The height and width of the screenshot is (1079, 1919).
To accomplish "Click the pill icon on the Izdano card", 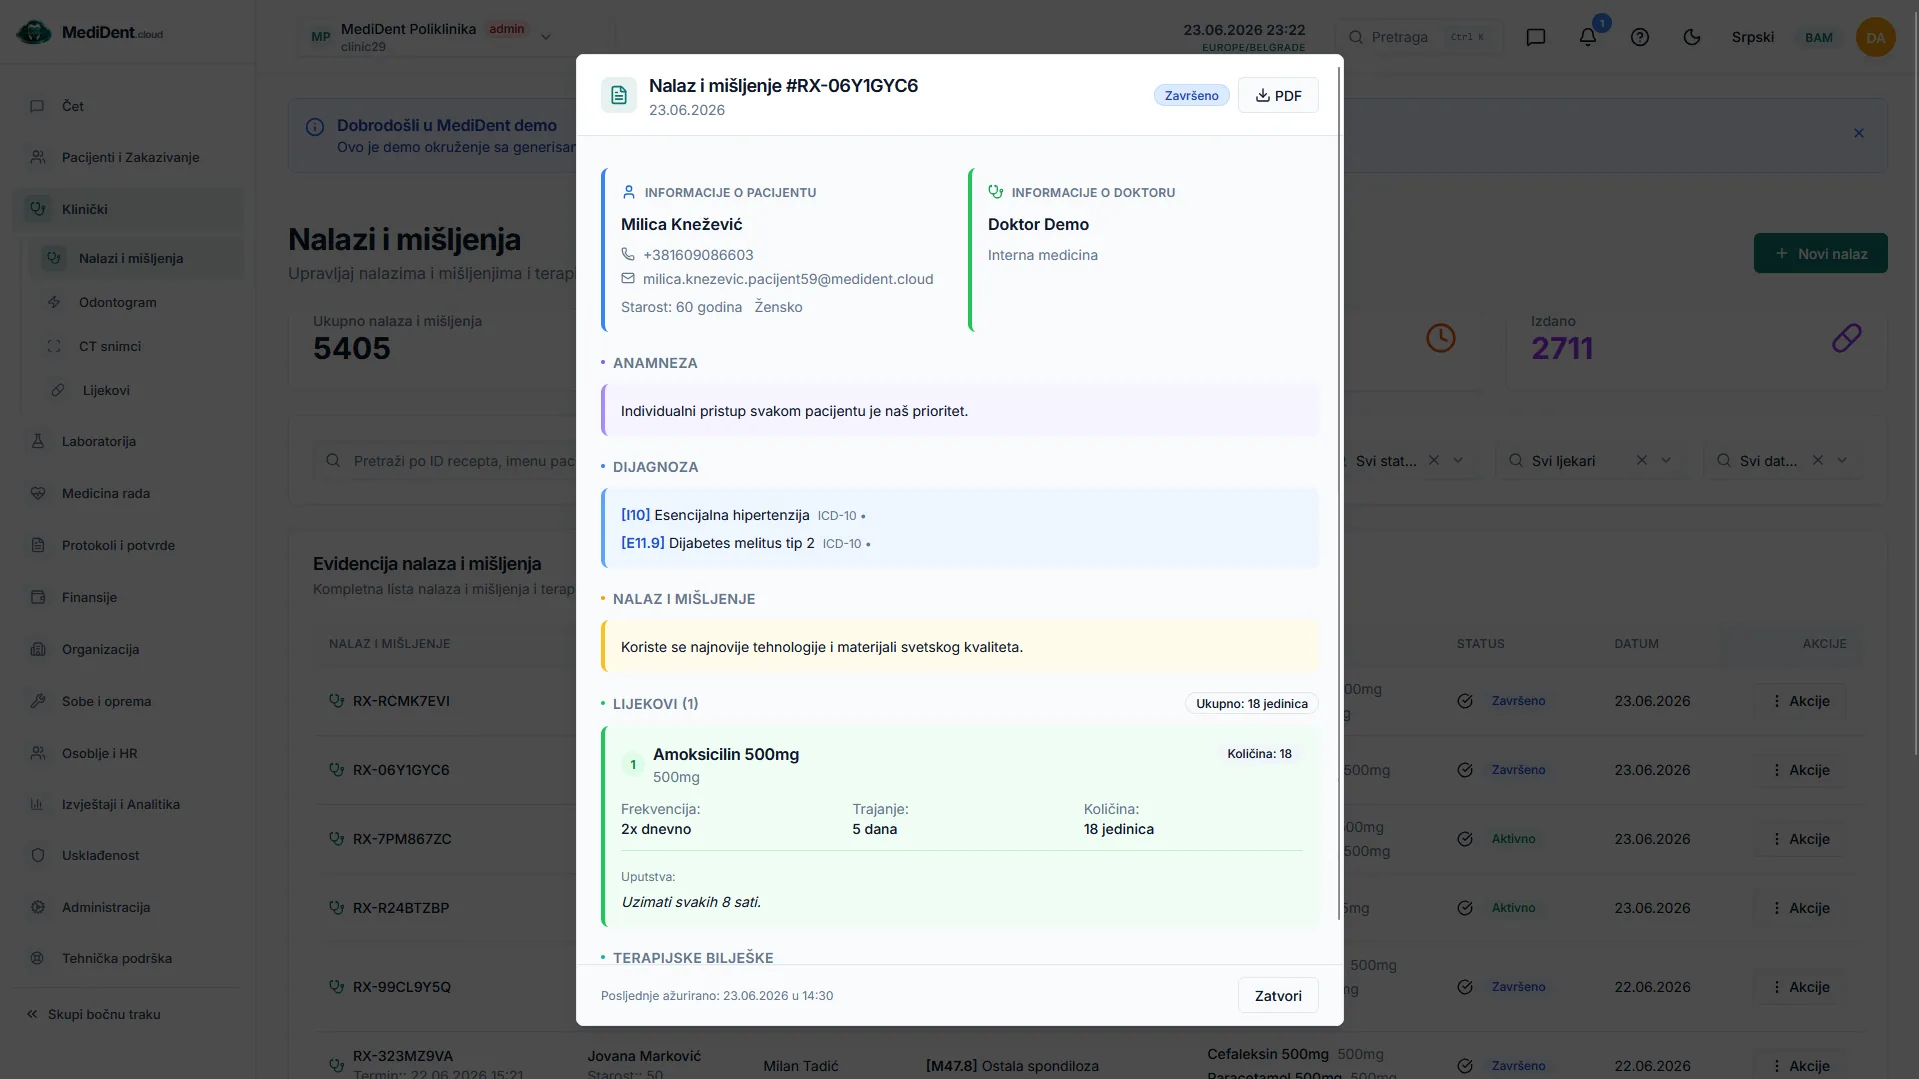I will (1846, 338).
